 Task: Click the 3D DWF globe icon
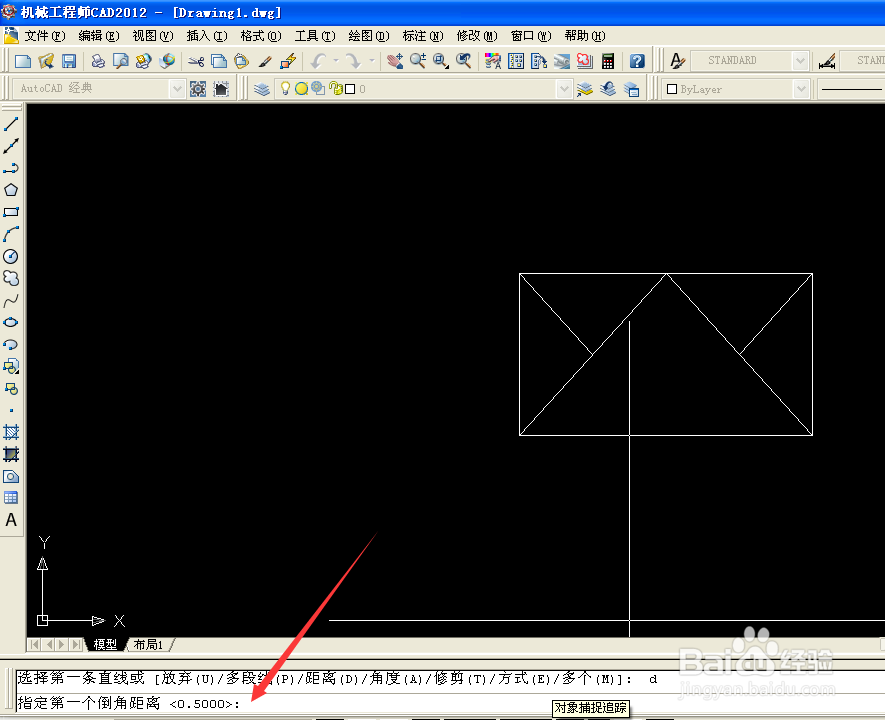(167, 61)
